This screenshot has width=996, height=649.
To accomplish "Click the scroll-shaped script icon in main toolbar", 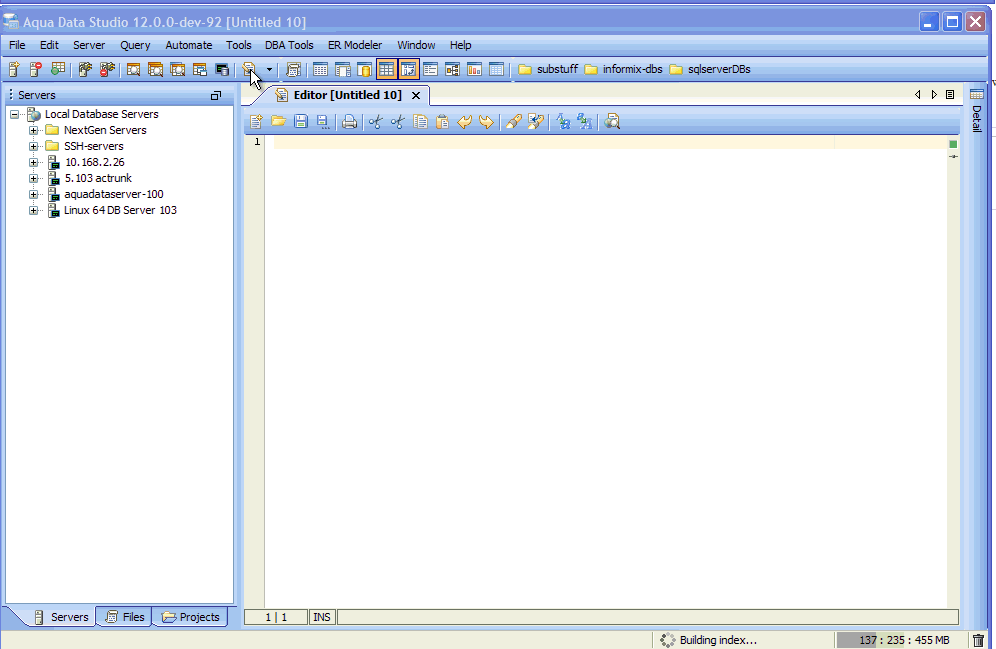I will tap(293, 69).
